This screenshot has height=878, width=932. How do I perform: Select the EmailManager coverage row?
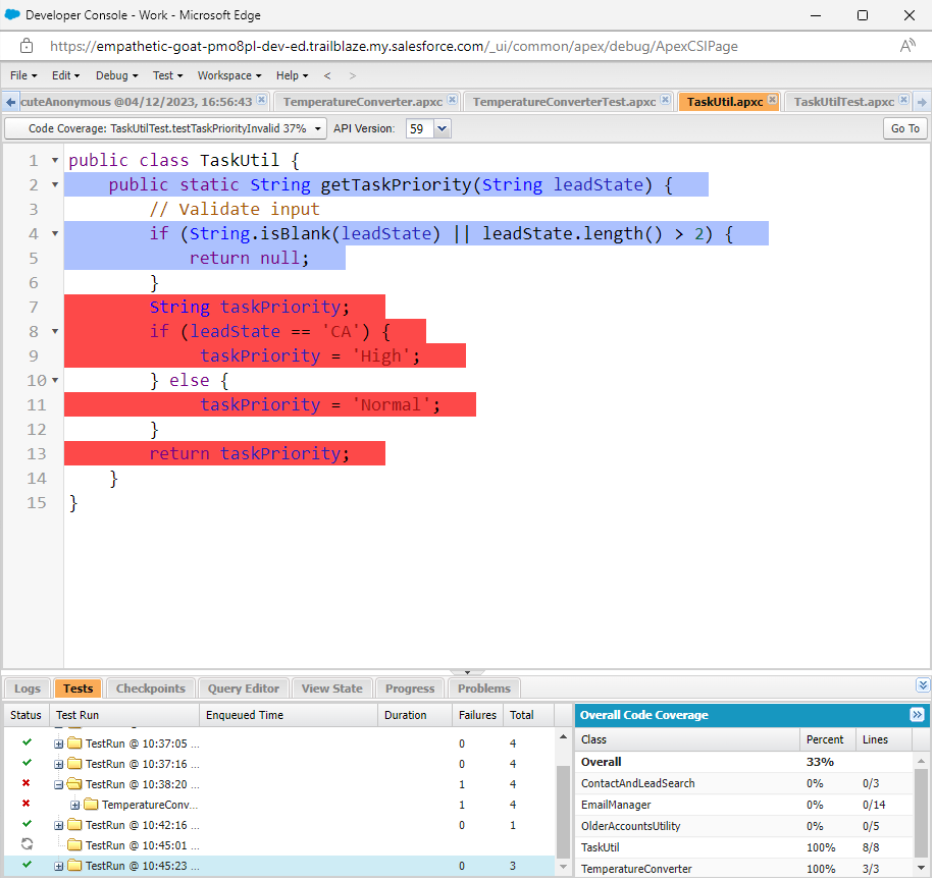click(744, 804)
